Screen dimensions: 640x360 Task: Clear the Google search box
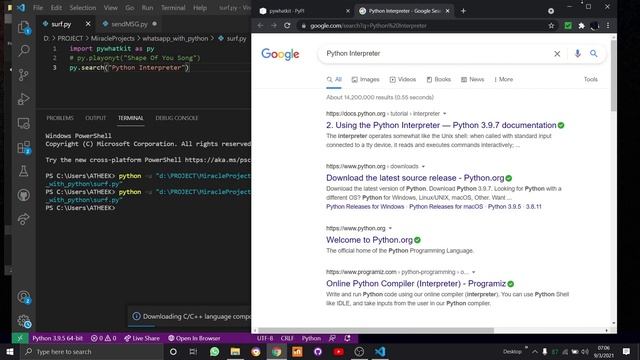(557, 53)
